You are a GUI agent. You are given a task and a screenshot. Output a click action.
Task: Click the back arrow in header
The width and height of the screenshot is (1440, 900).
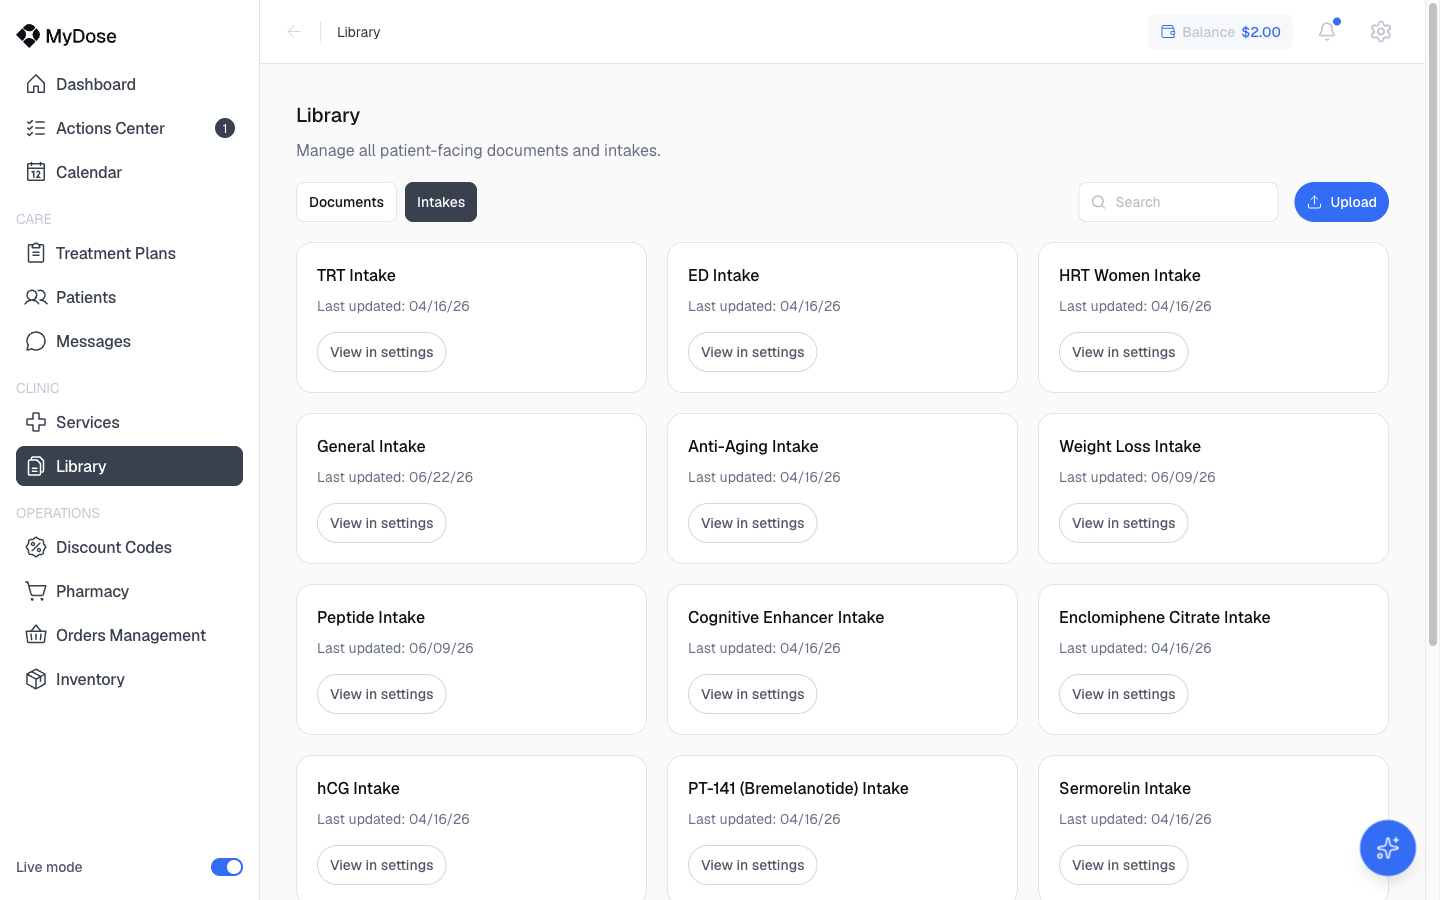[294, 32]
